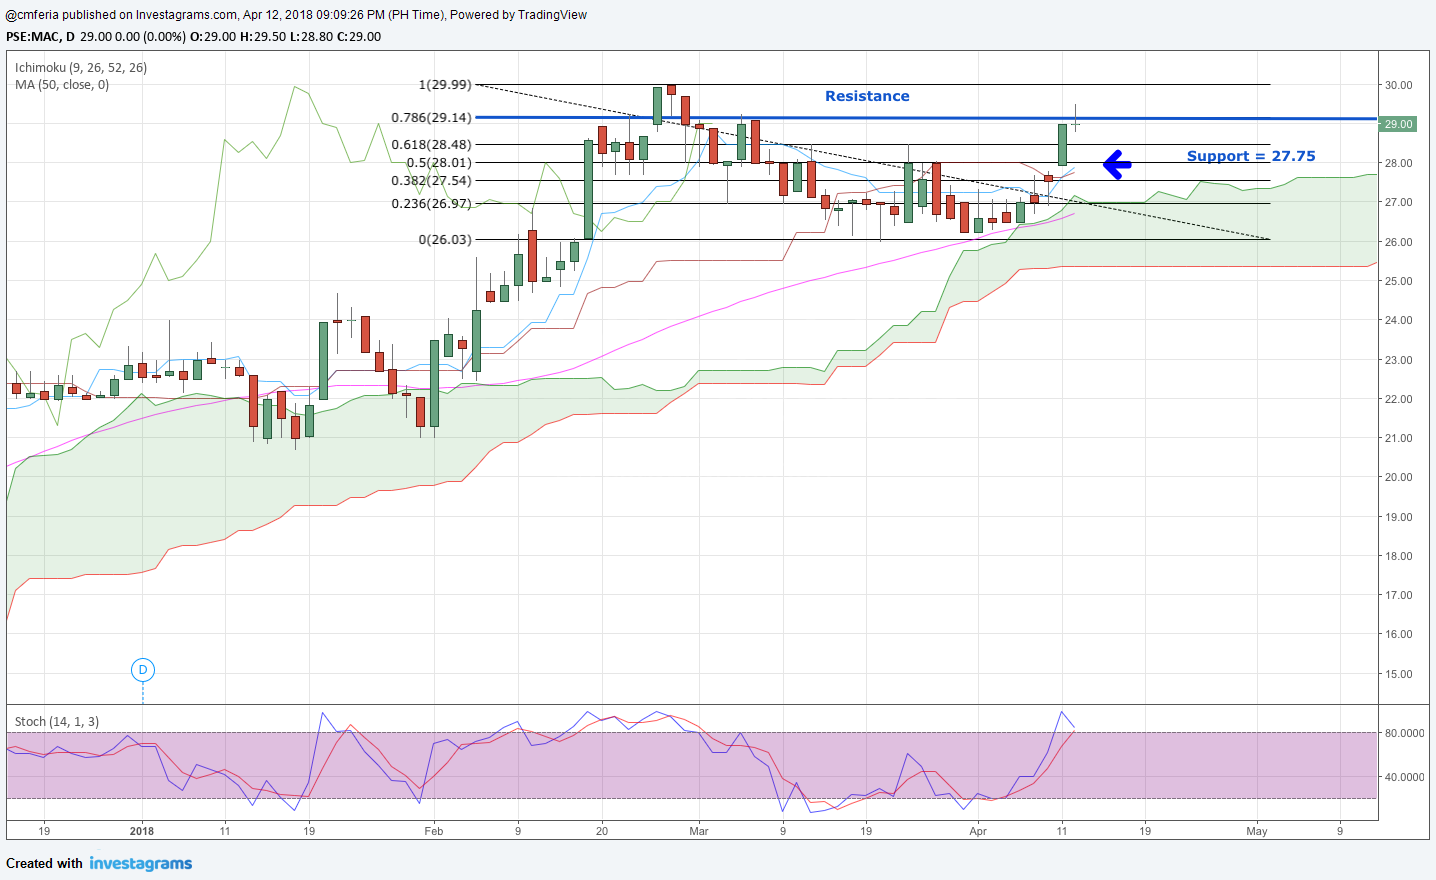Click Fibonacci level 1(29.99) label
1436x880 pixels.
click(x=445, y=85)
